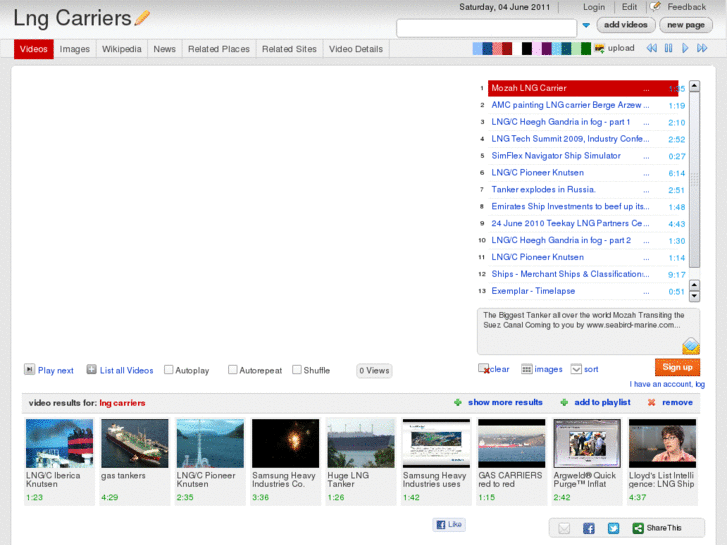Open the News tab

(165, 49)
